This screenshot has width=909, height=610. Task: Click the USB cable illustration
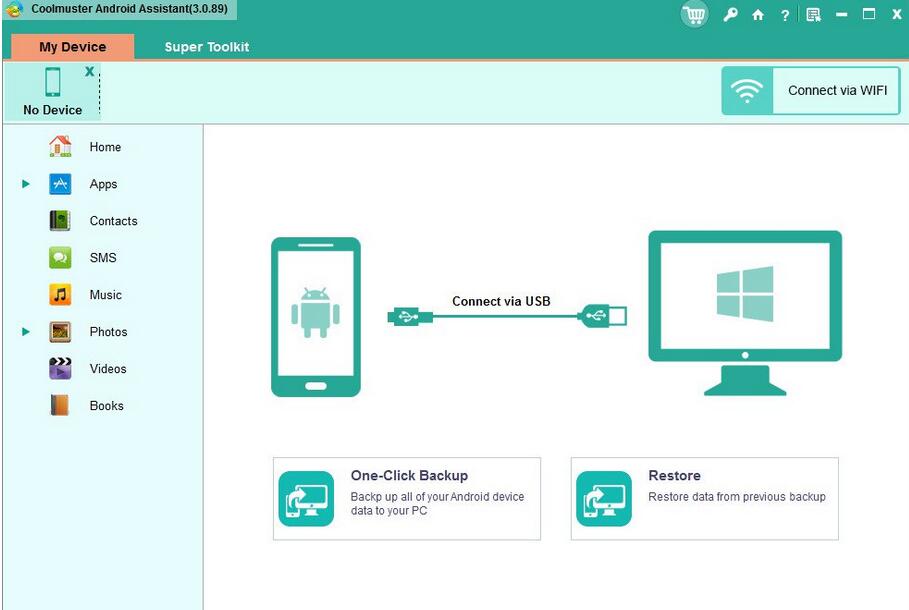tap(507, 316)
